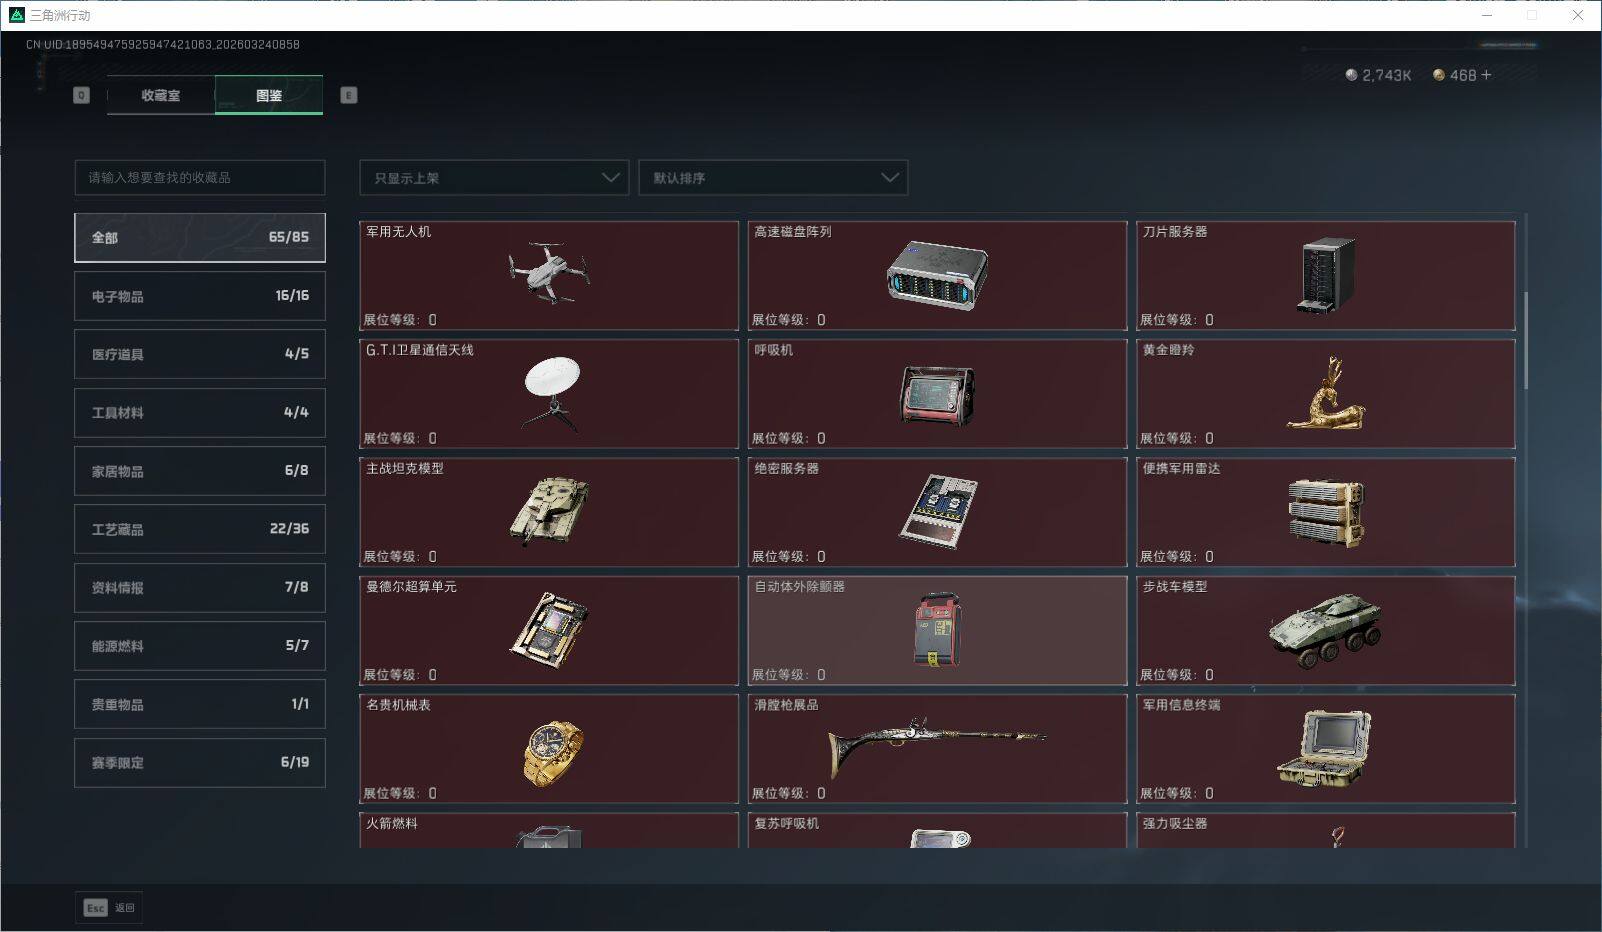Click the collectibles search input field
Viewport: 1602px width, 932px height.
[x=199, y=177]
